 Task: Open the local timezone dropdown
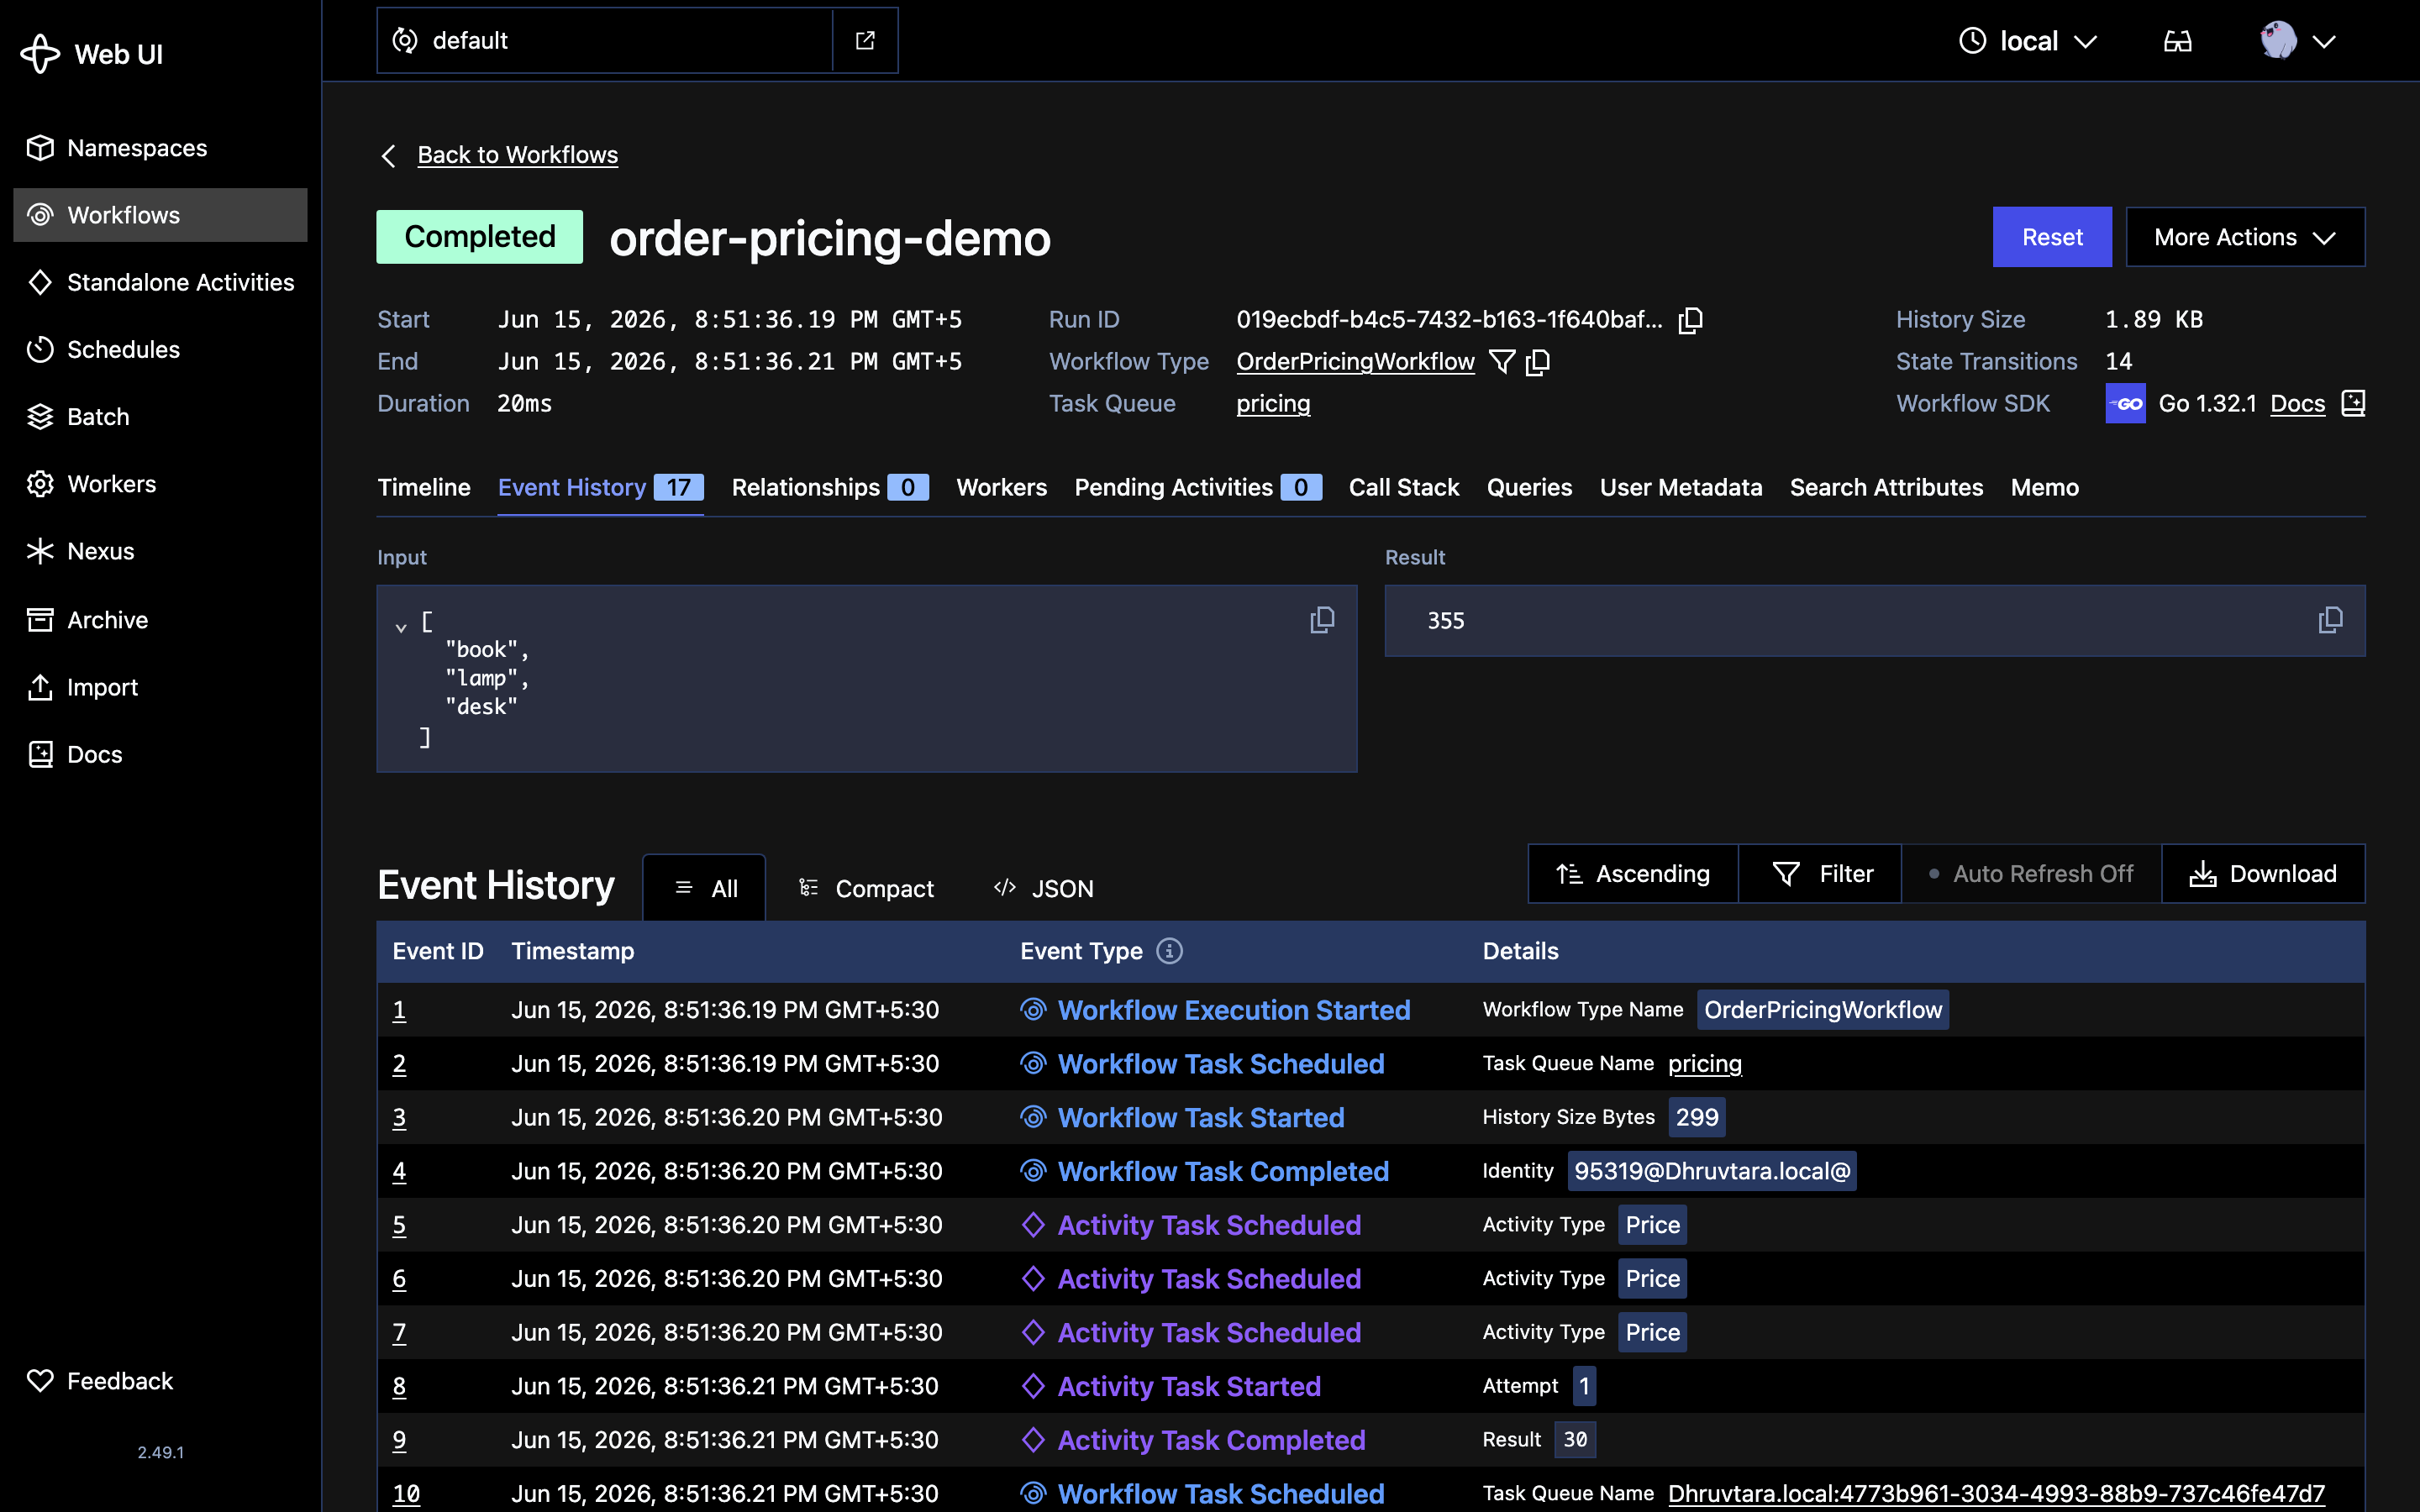[2027, 41]
